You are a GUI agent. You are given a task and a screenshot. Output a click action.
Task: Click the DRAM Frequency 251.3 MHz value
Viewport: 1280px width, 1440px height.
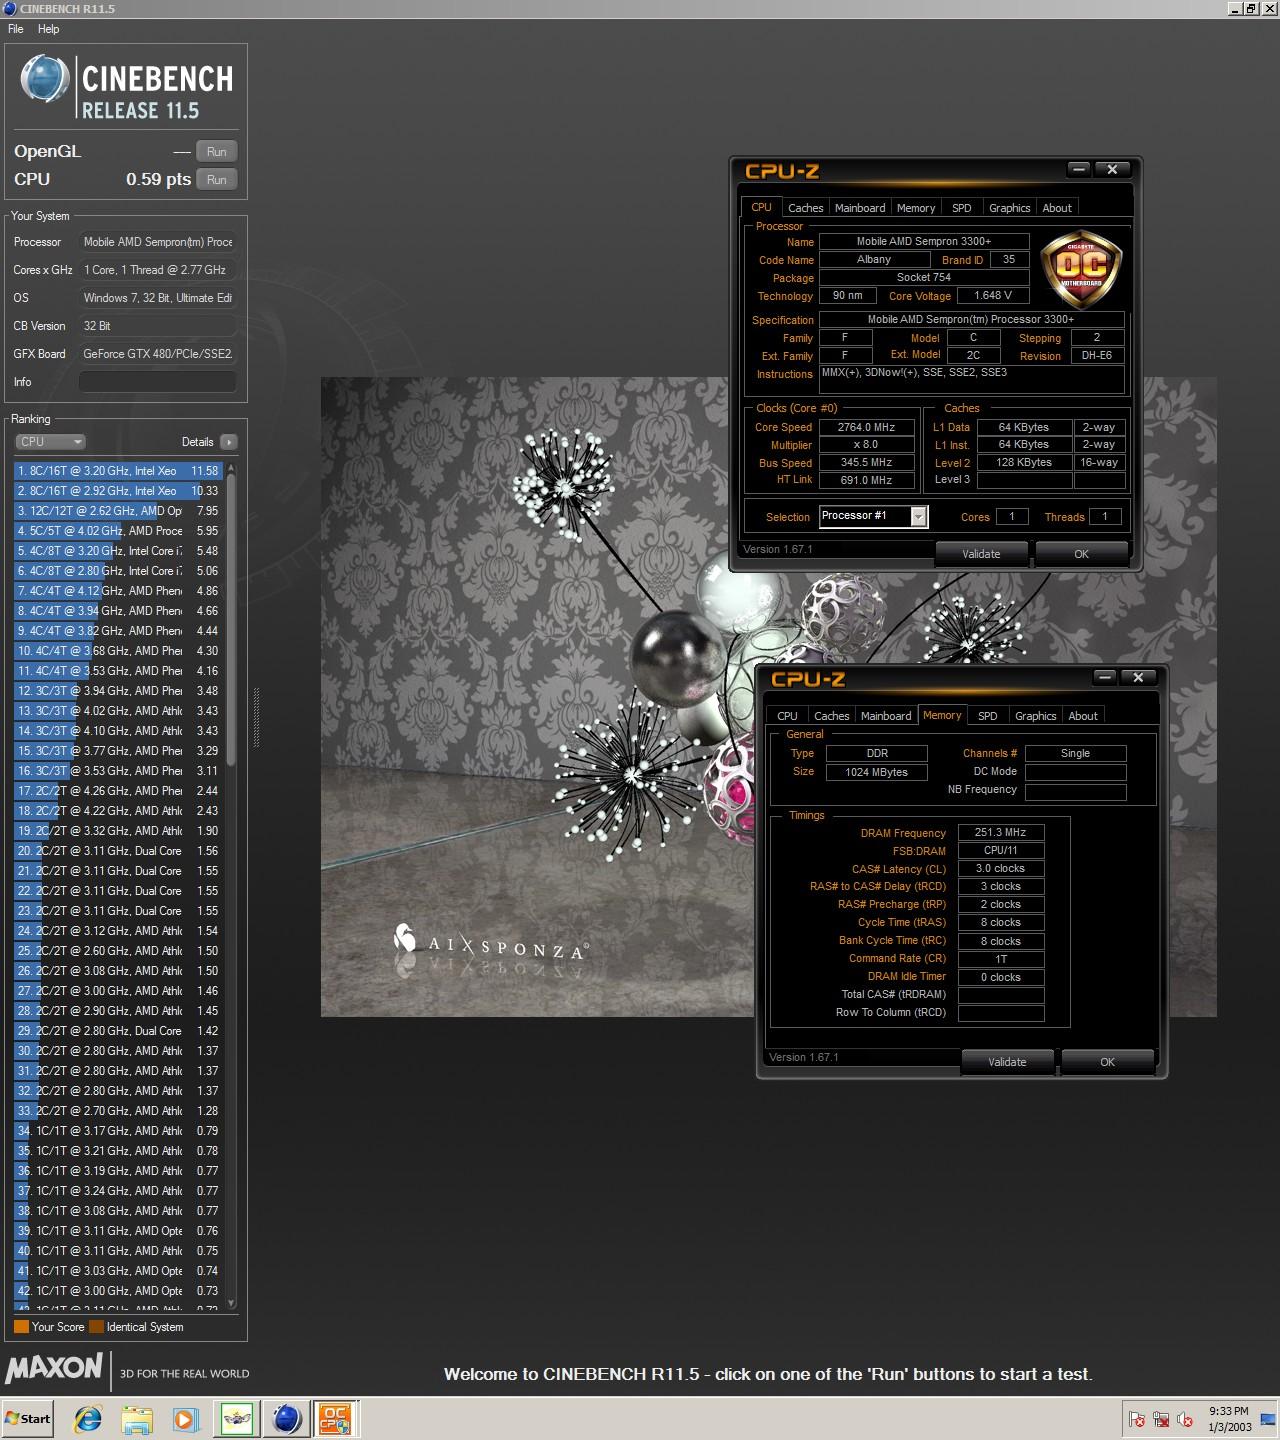coord(1000,832)
